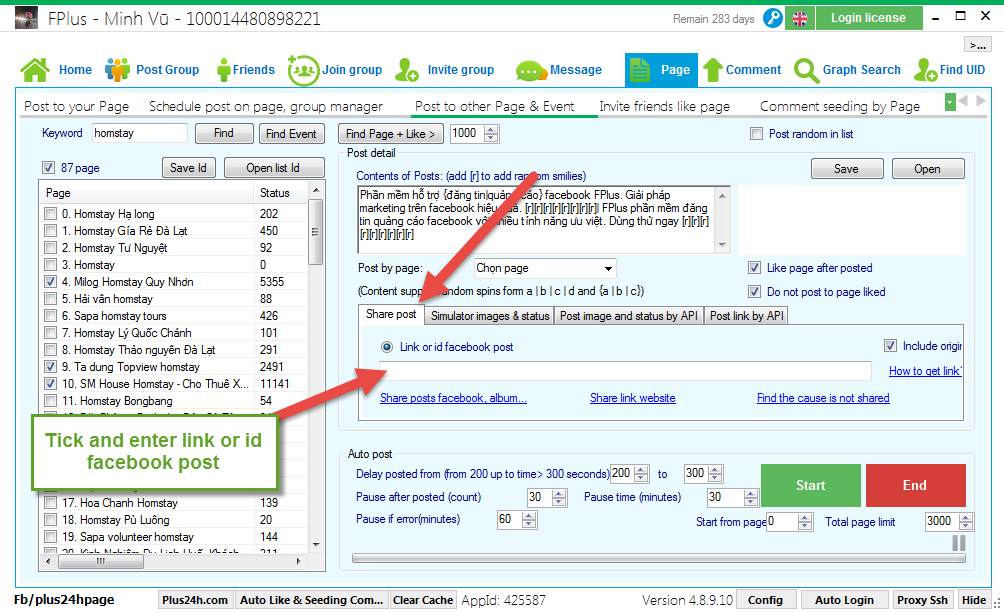Image resolution: width=1004 pixels, height=612 pixels.
Task: Uncheck SM House Homstay checkbox
Action: pos(51,383)
